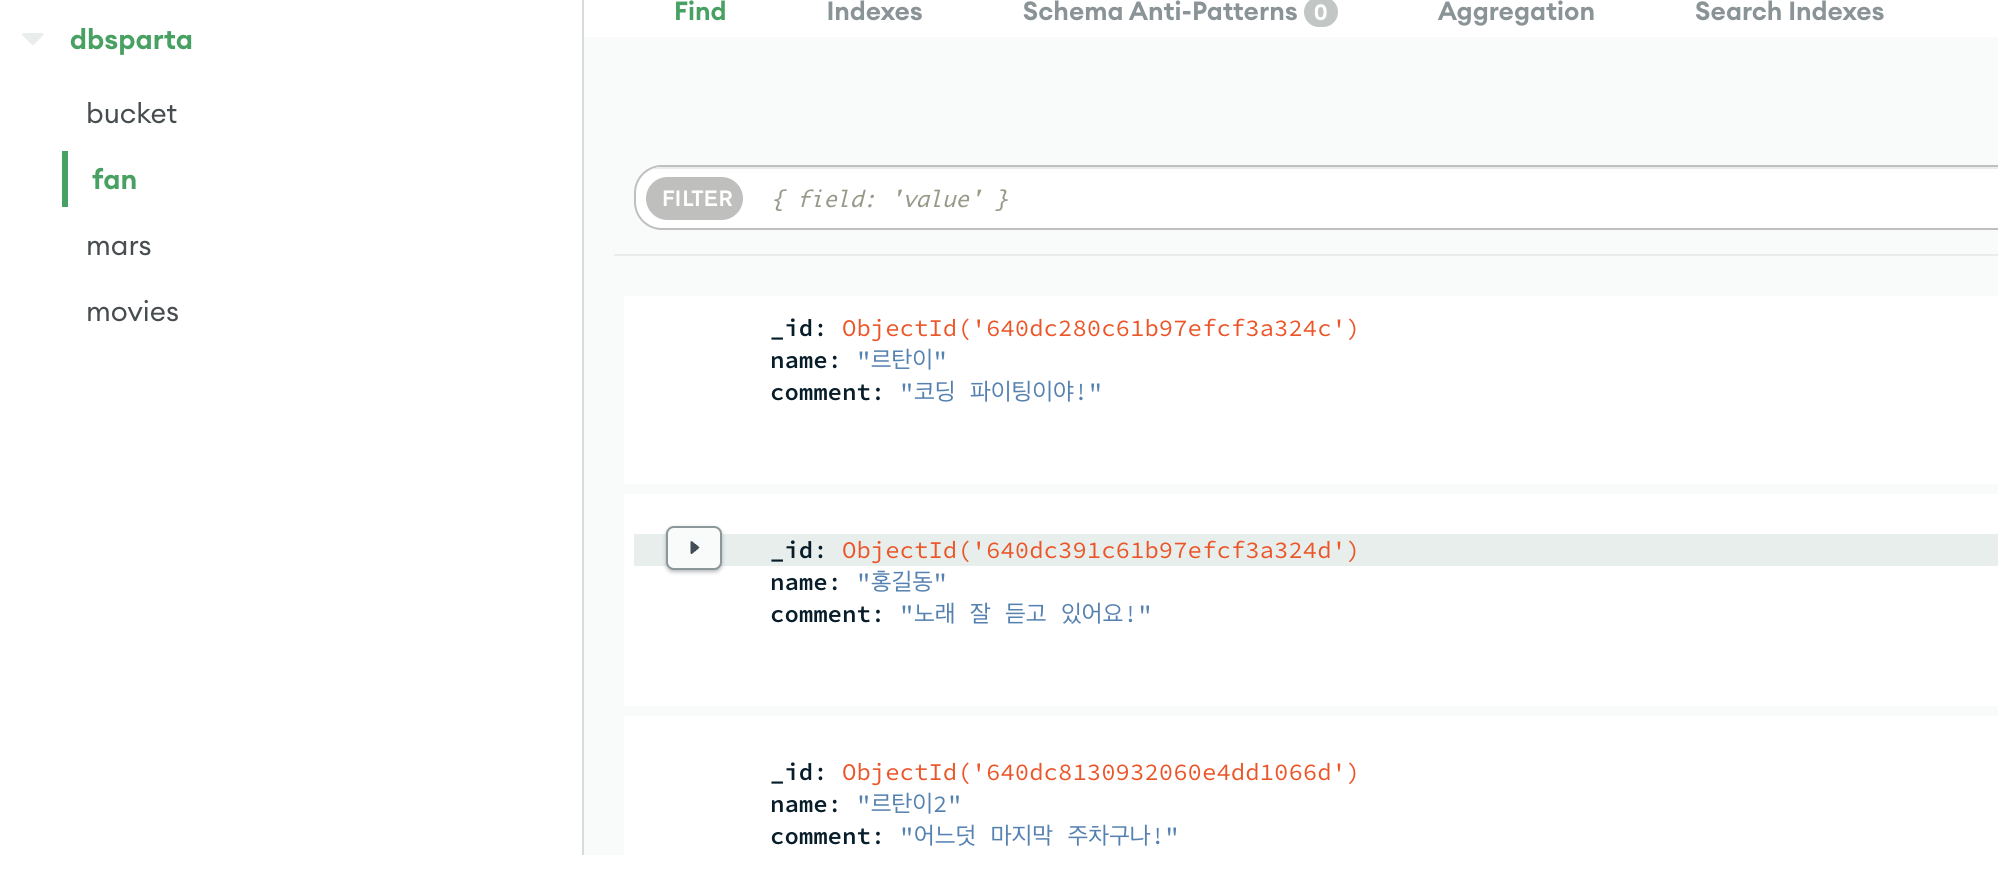Viewport: 1998px width, 880px height.
Task: Switch to the Aggregation tab
Action: coord(1516,12)
